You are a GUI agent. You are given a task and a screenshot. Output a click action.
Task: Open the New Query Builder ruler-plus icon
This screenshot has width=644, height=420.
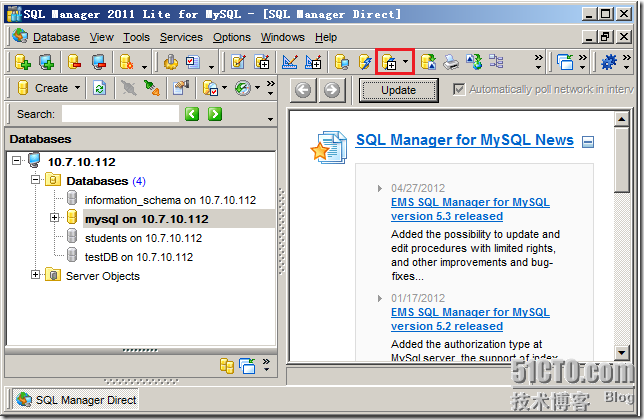pos(313,62)
